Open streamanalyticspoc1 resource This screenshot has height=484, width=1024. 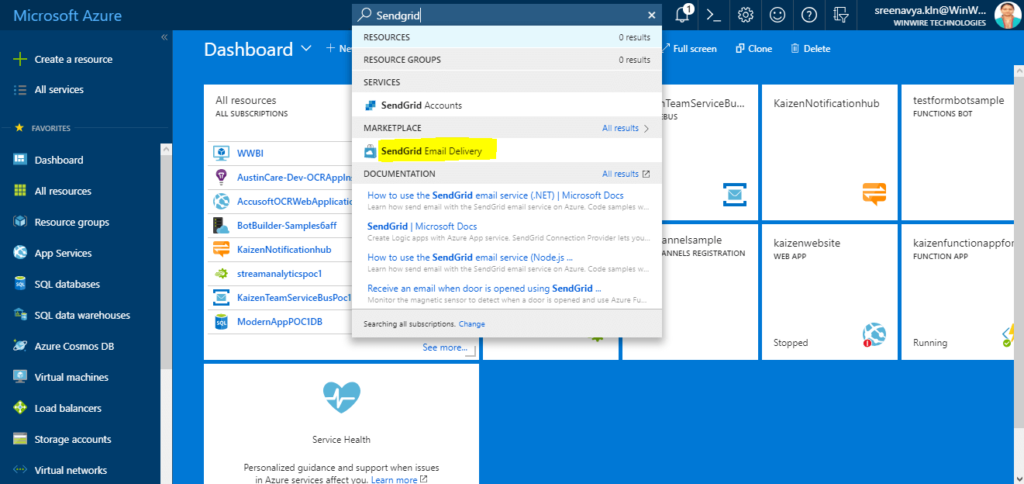[280, 274]
